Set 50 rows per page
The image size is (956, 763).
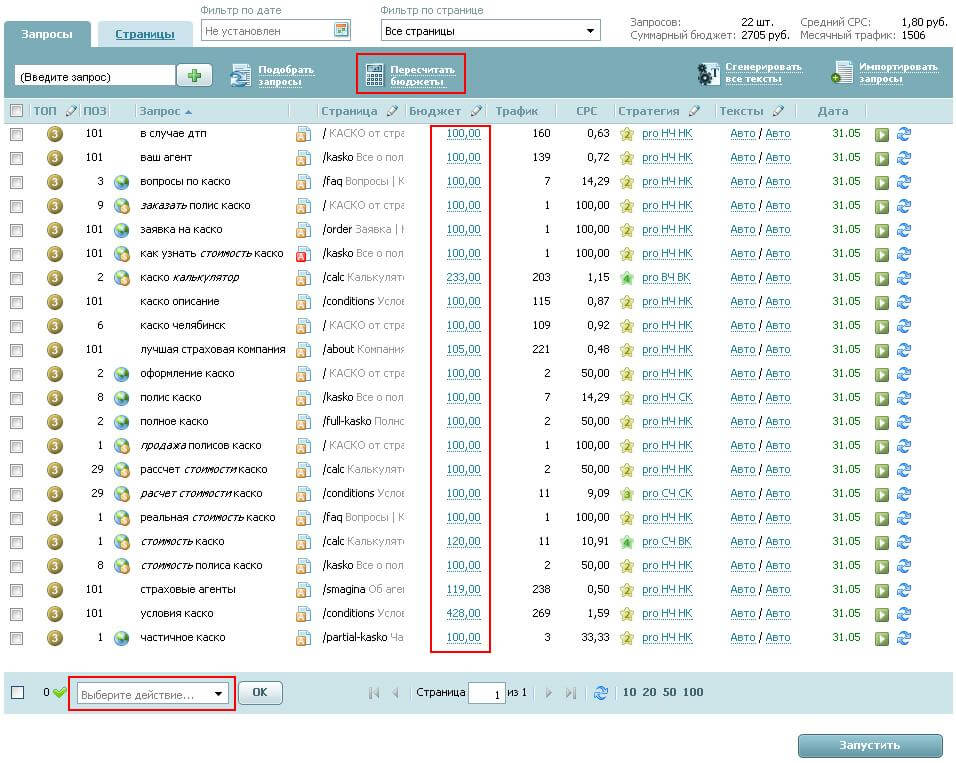point(669,692)
